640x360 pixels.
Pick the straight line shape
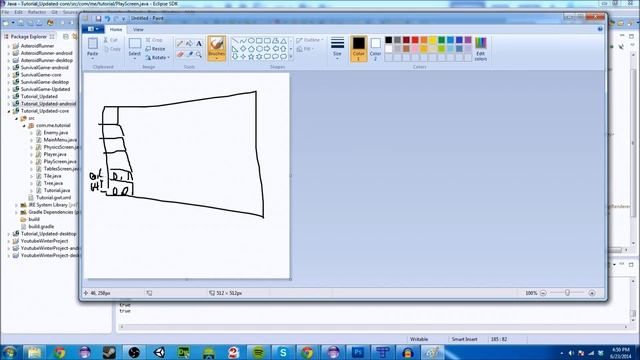coord(235,41)
